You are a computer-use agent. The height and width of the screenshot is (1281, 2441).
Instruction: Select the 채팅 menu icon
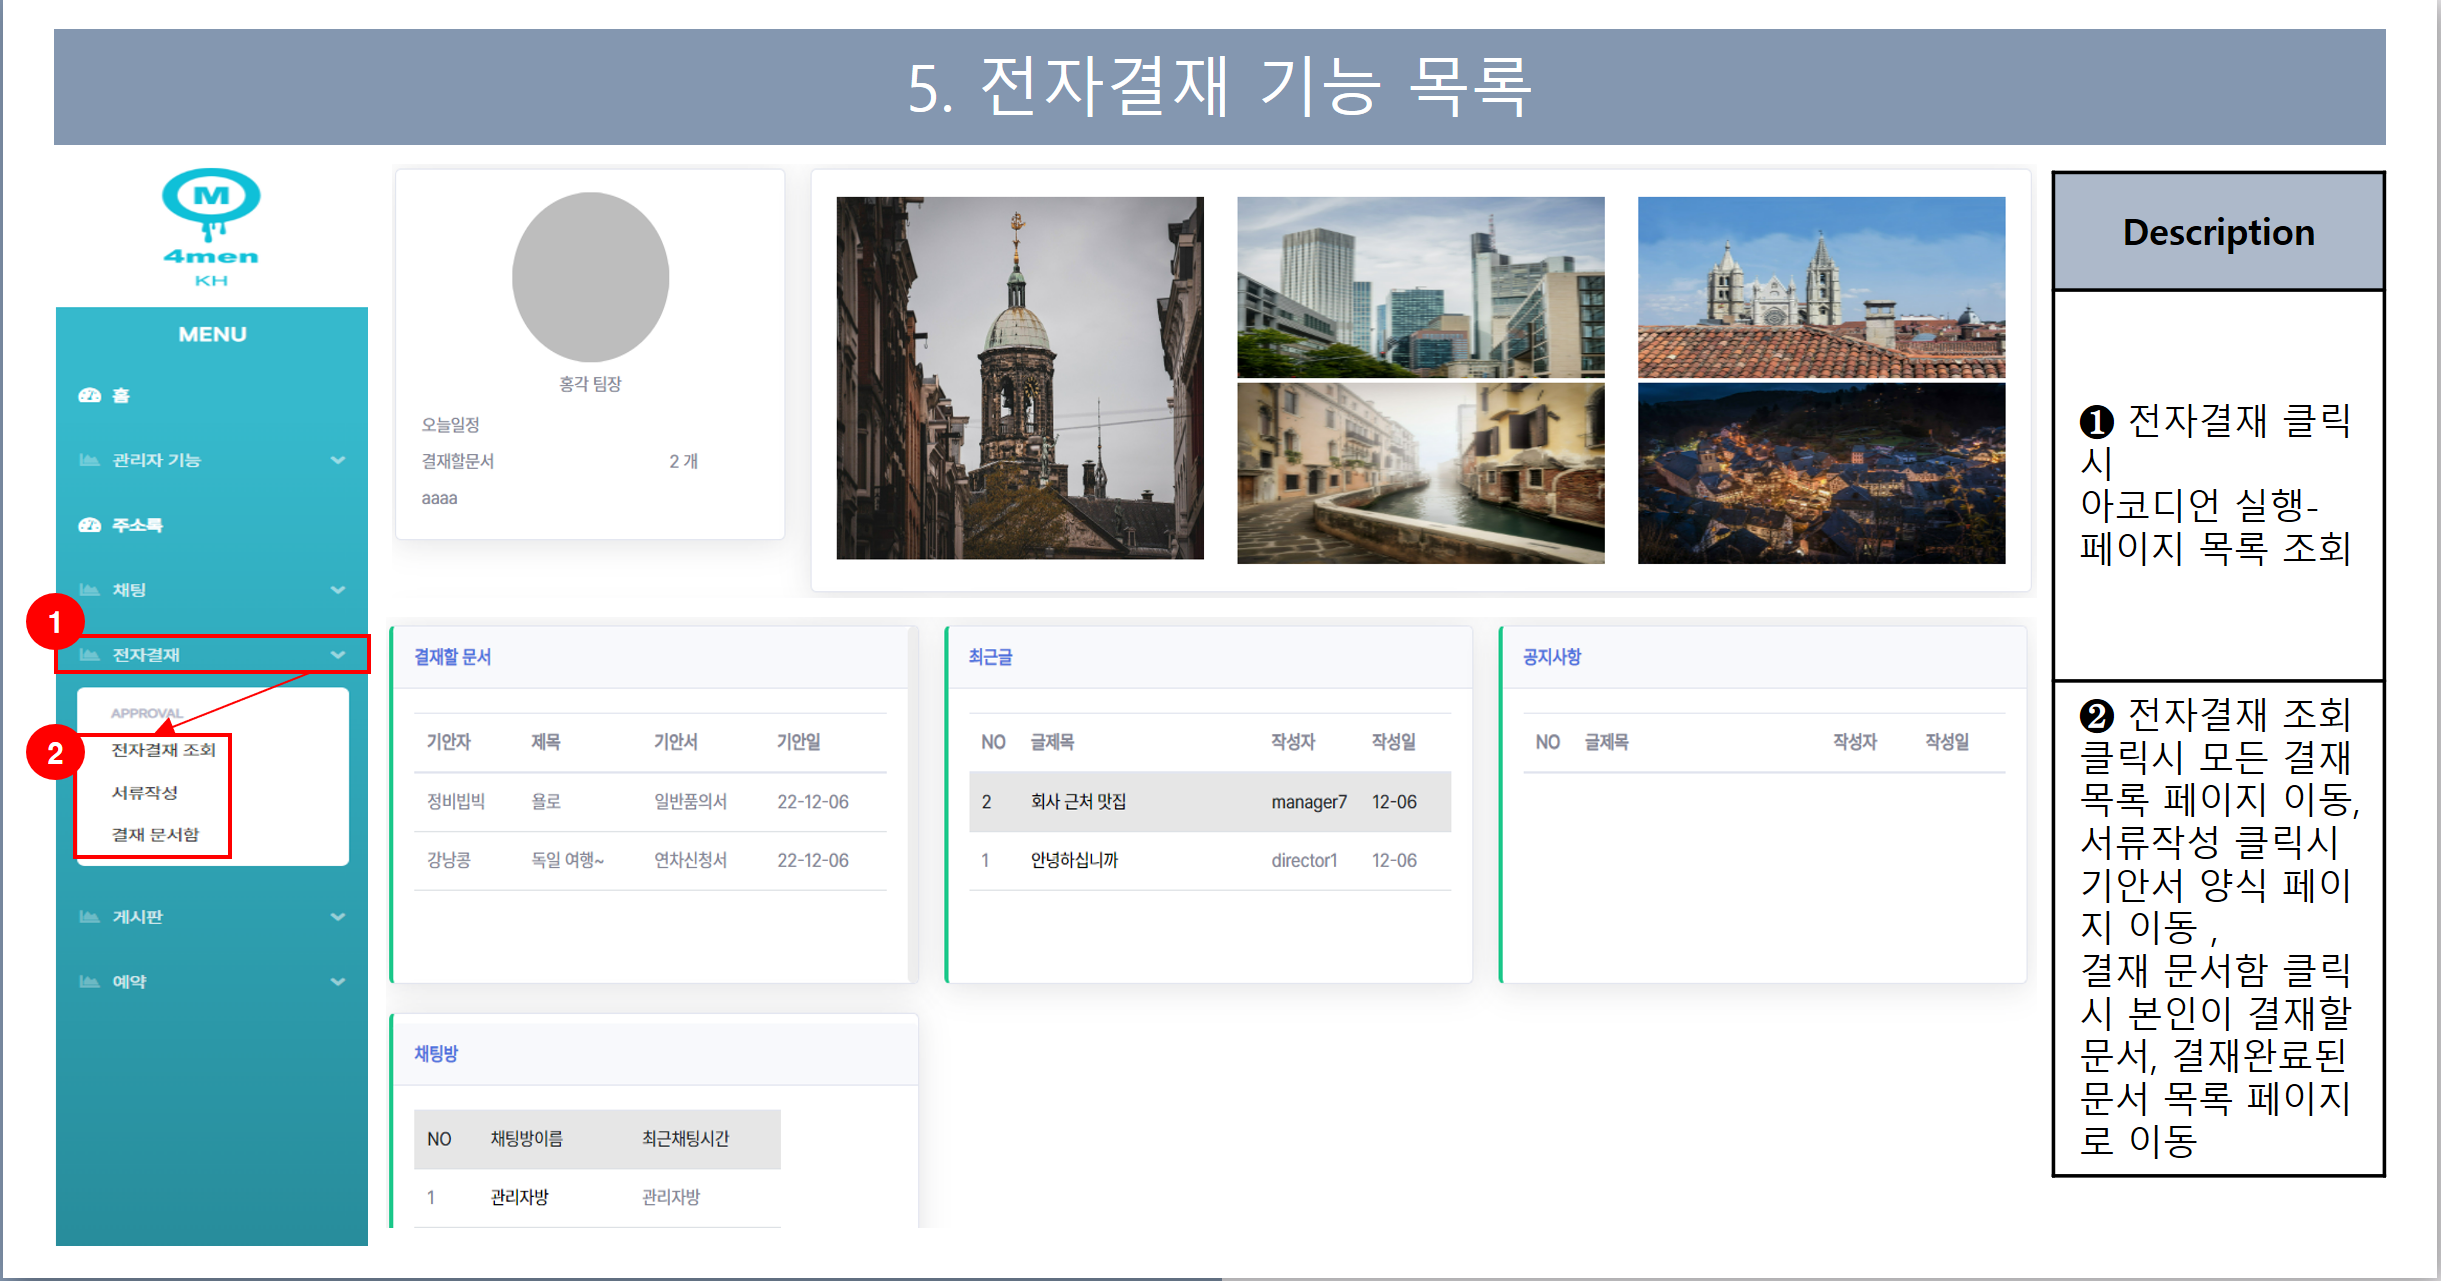click(88, 589)
